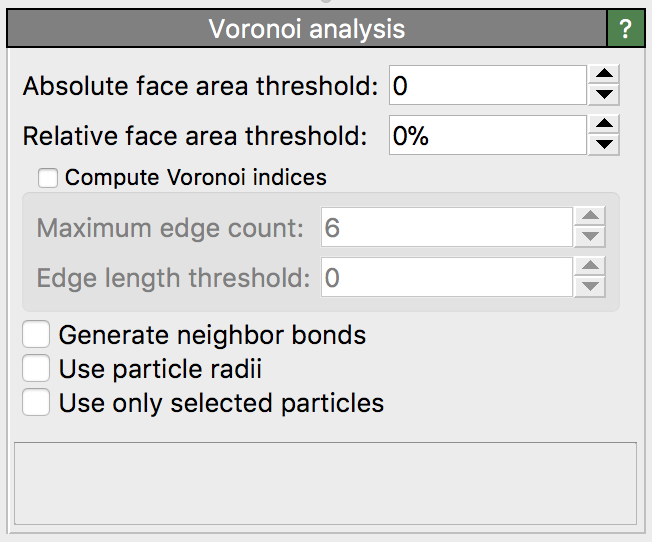The image size is (652, 542).
Task: Toggle Generate neighbor bonds option
Action: 37,334
